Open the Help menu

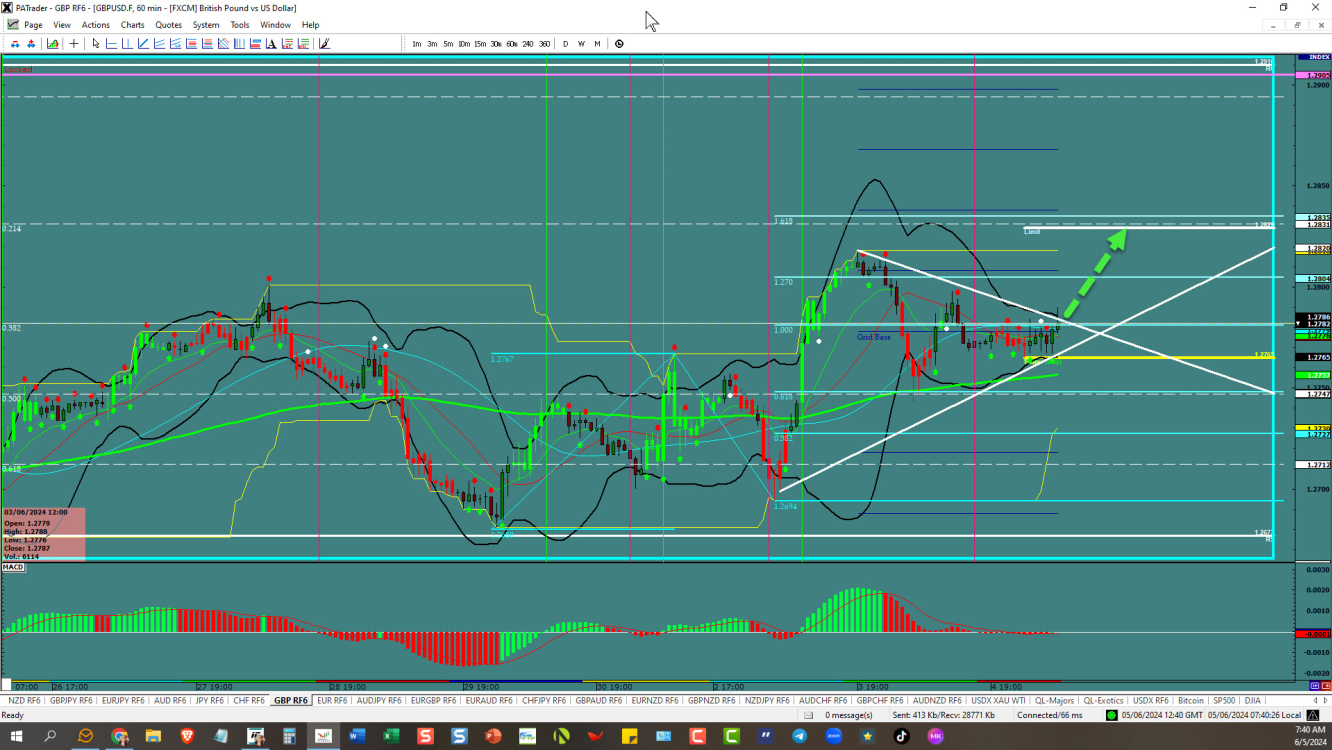(x=311, y=25)
